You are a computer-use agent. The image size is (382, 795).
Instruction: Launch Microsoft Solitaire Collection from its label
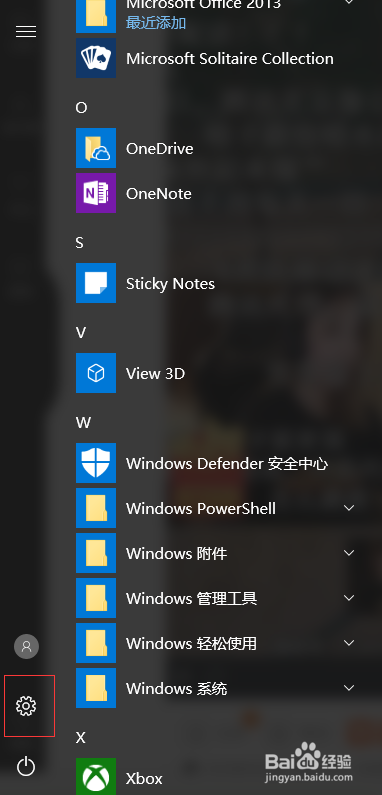[x=230, y=59]
